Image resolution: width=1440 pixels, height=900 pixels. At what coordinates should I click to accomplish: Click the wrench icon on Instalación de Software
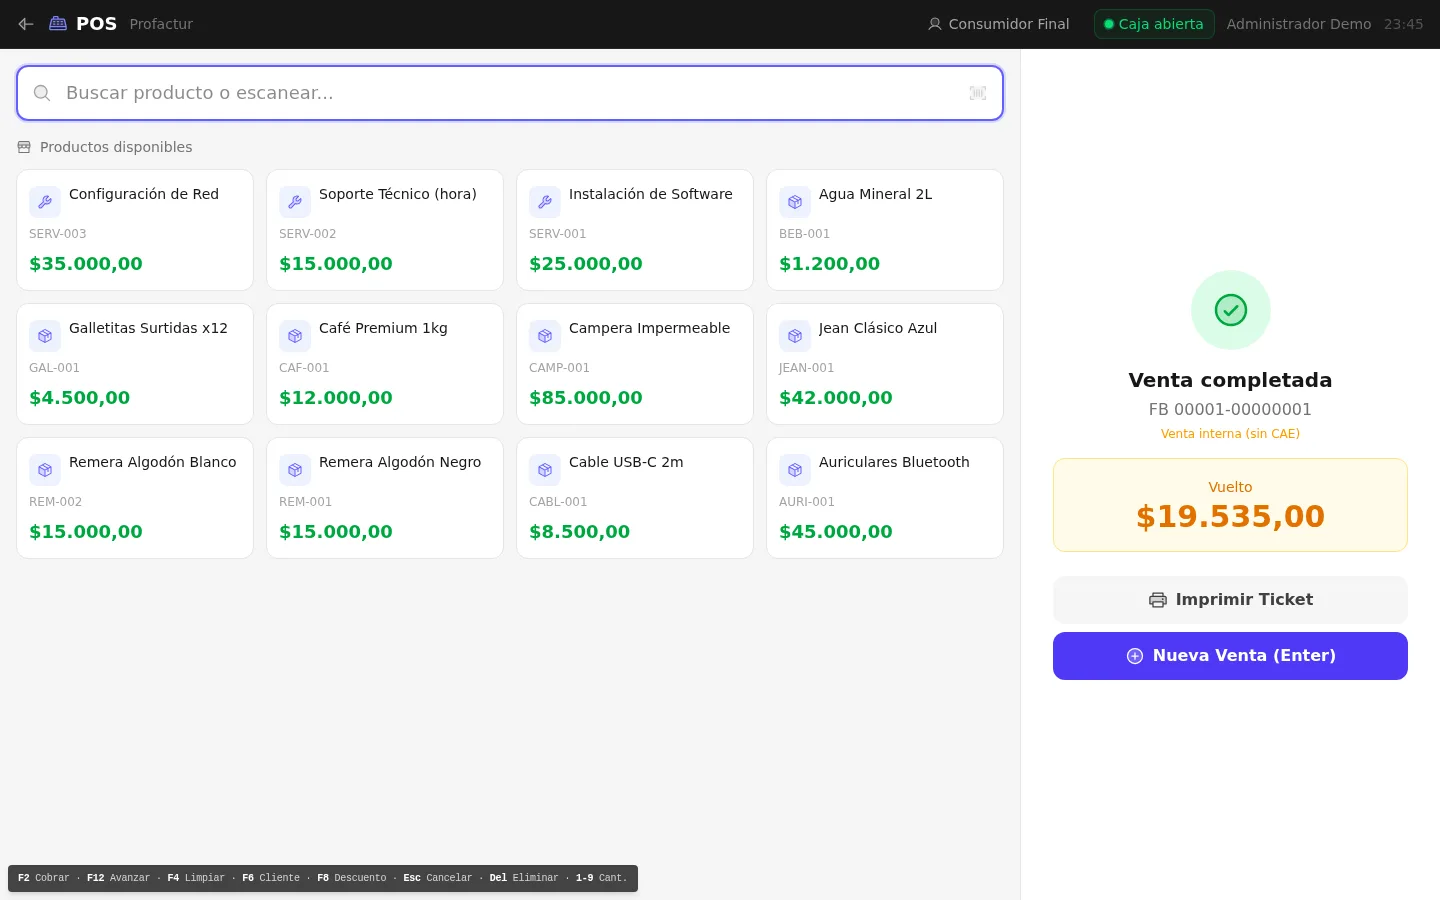[545, 202]
